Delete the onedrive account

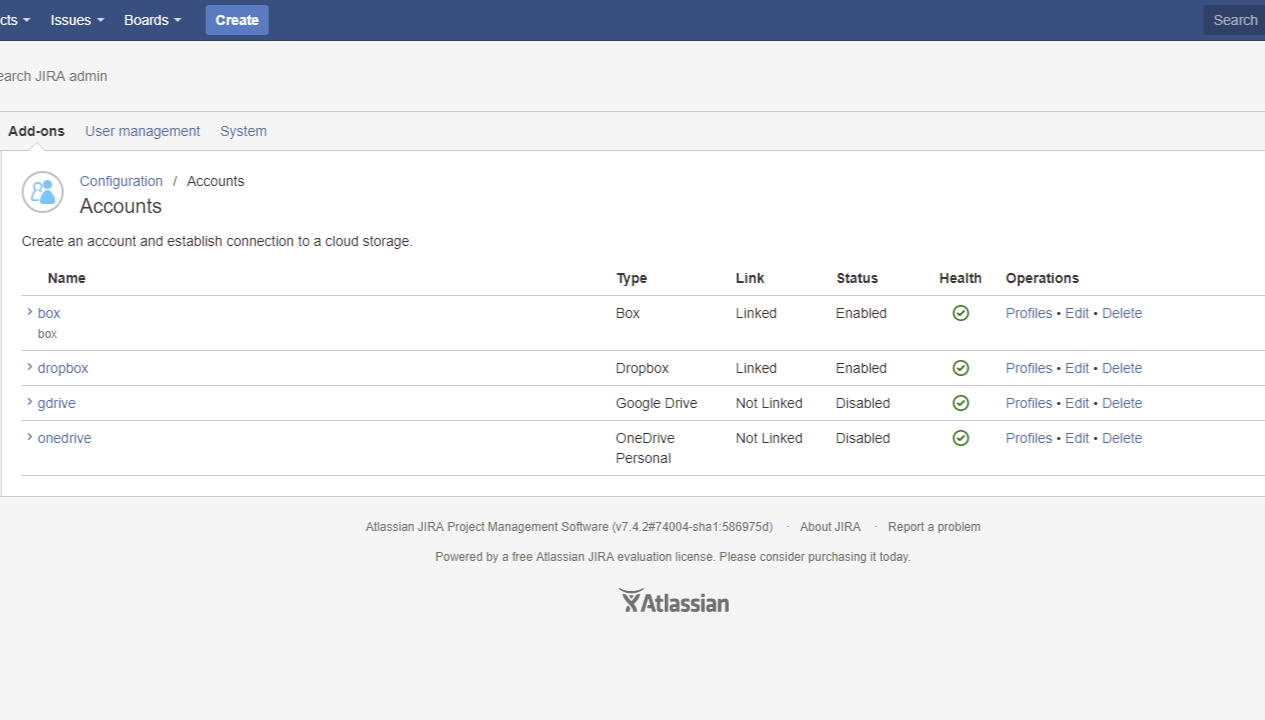point(1122,438)
